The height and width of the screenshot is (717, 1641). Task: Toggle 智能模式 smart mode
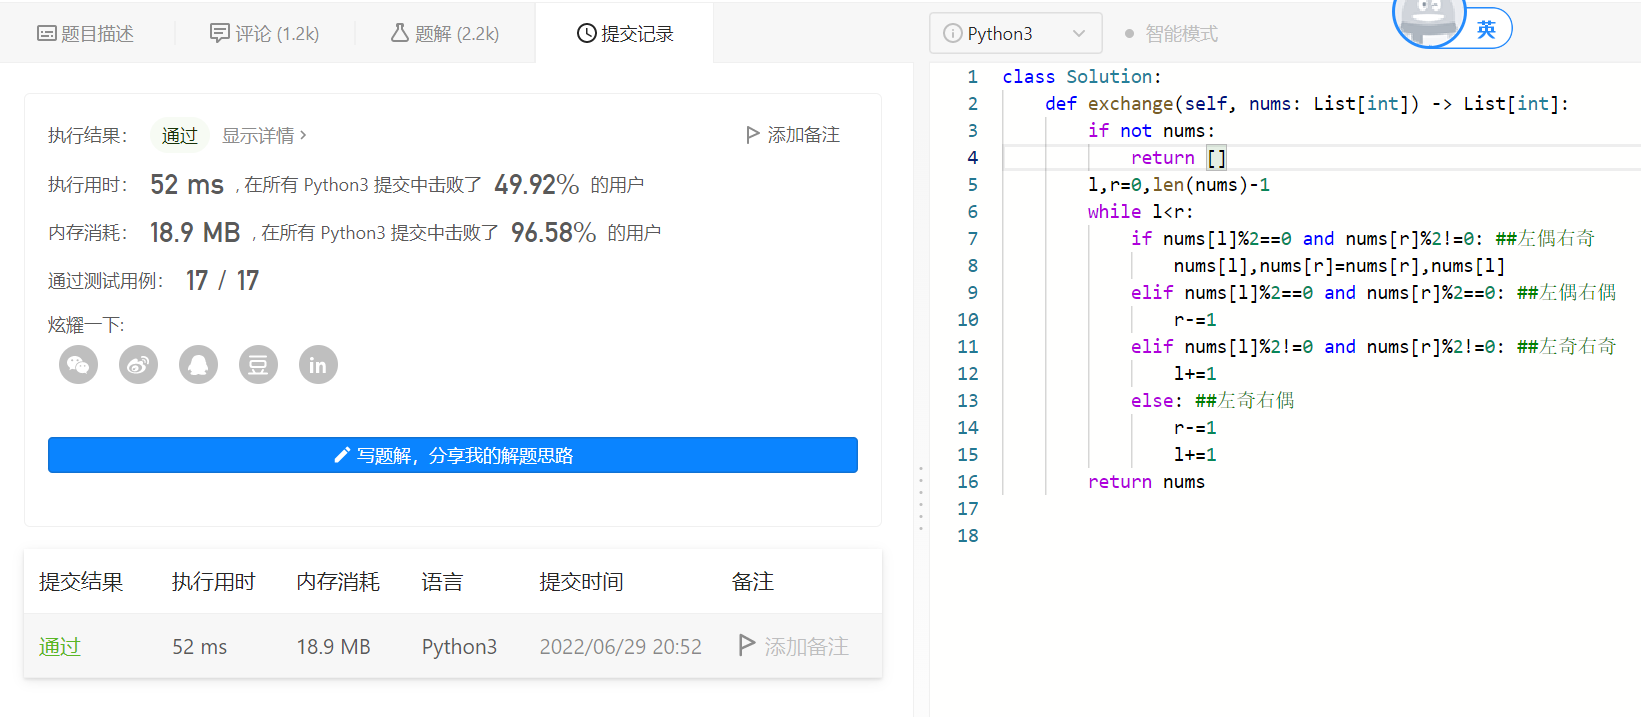[x=1171, y=34]
